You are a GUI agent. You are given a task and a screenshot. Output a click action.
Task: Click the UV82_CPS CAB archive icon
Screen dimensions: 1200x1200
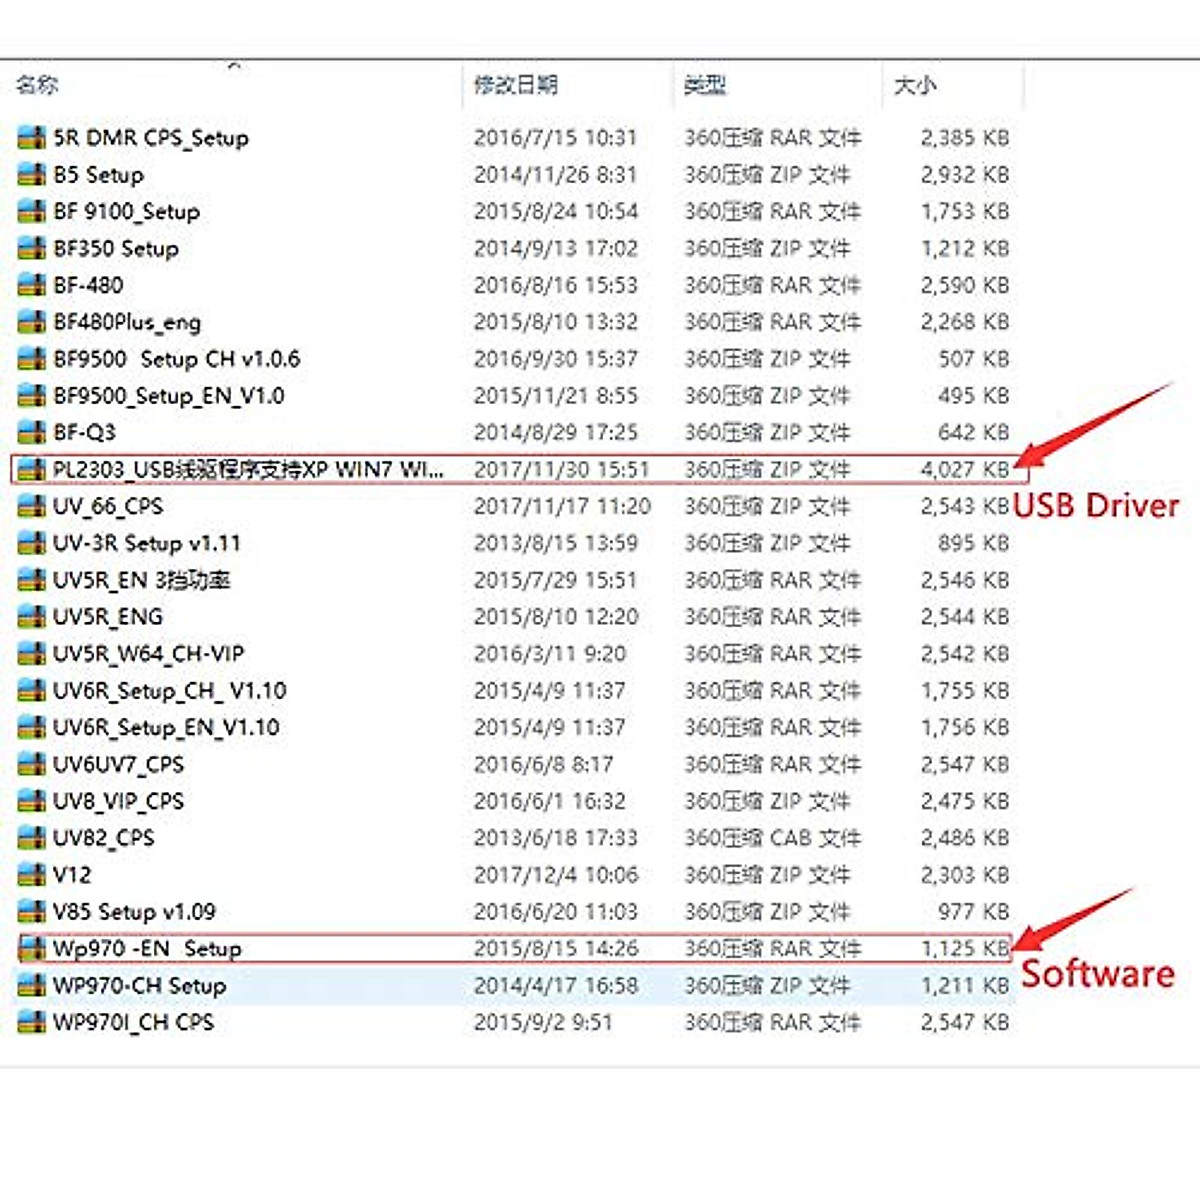point(29,838)
